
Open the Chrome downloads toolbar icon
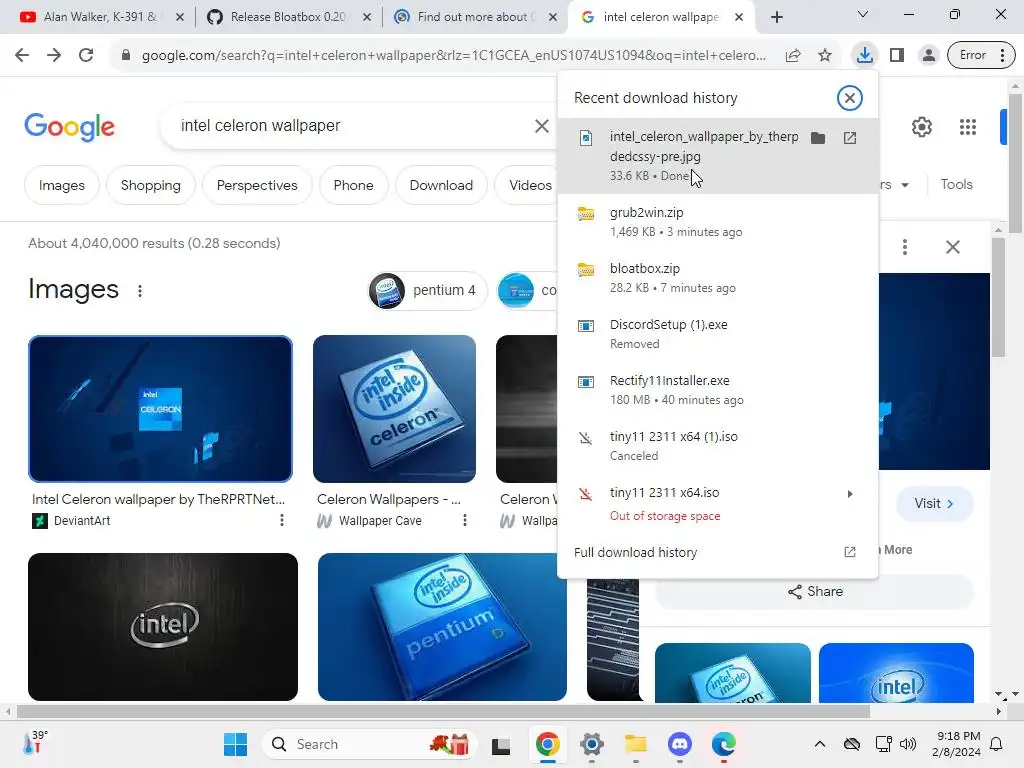[x=865, y=55]
